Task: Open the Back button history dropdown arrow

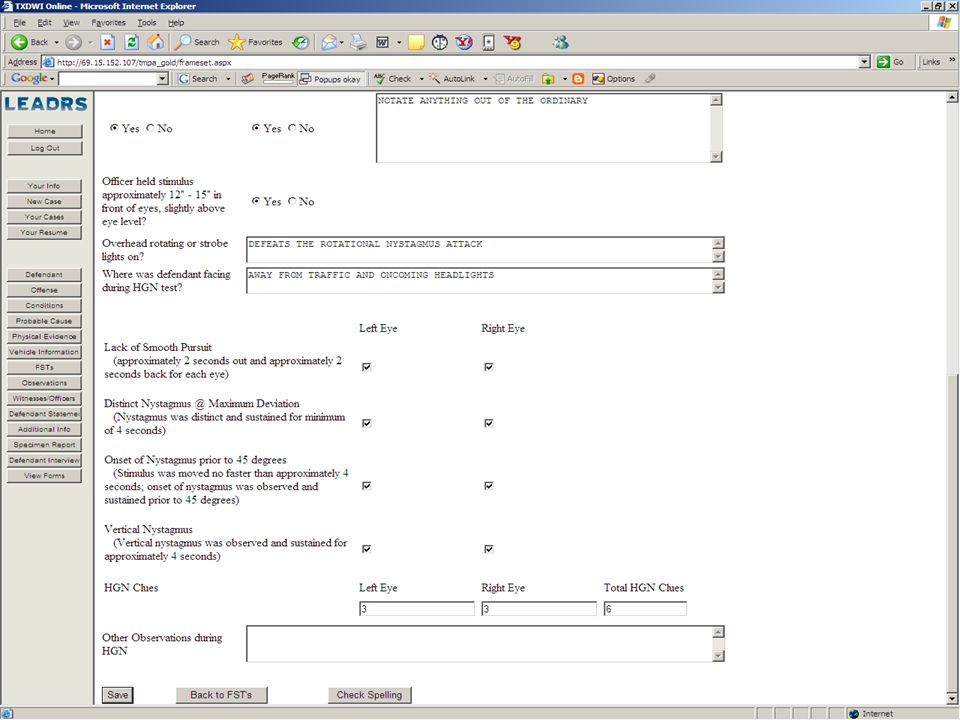Action: (x=56, y=42)
